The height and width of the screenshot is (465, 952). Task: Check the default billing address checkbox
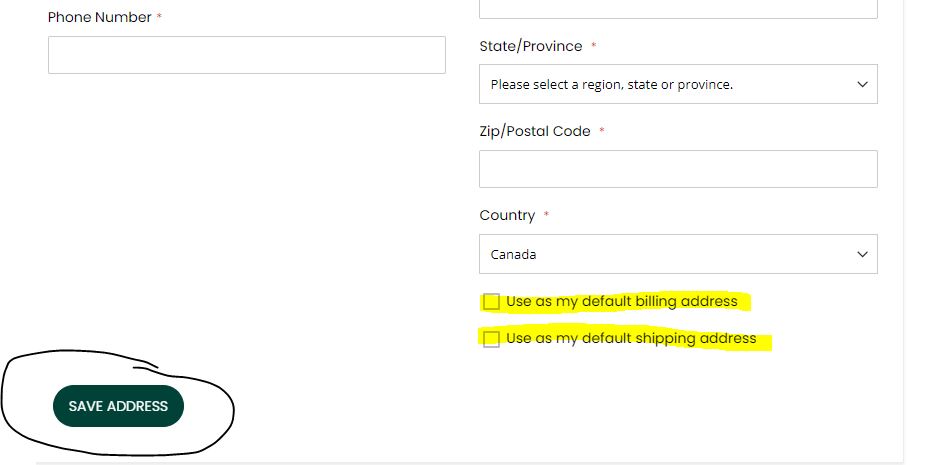coord(491,302)
